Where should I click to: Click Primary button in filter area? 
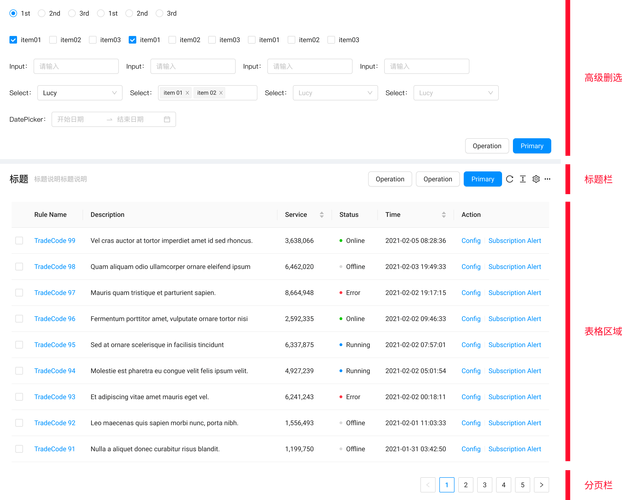point(532,146)
